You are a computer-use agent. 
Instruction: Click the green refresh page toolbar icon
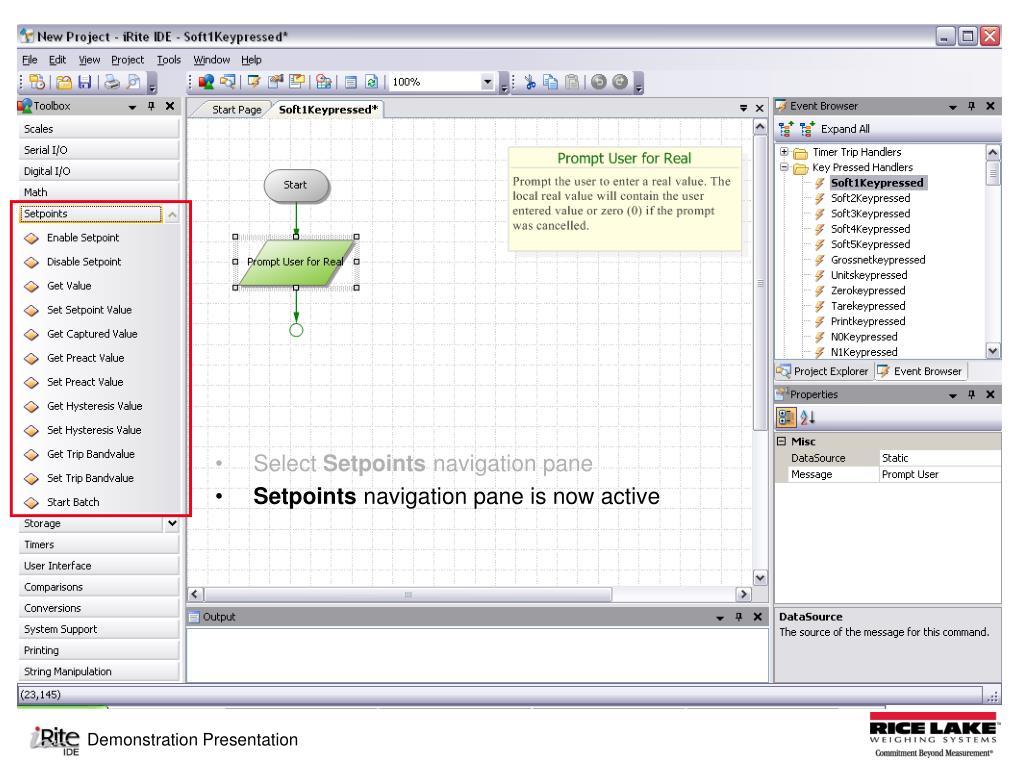pyautogui.click(x=372, y=82)
